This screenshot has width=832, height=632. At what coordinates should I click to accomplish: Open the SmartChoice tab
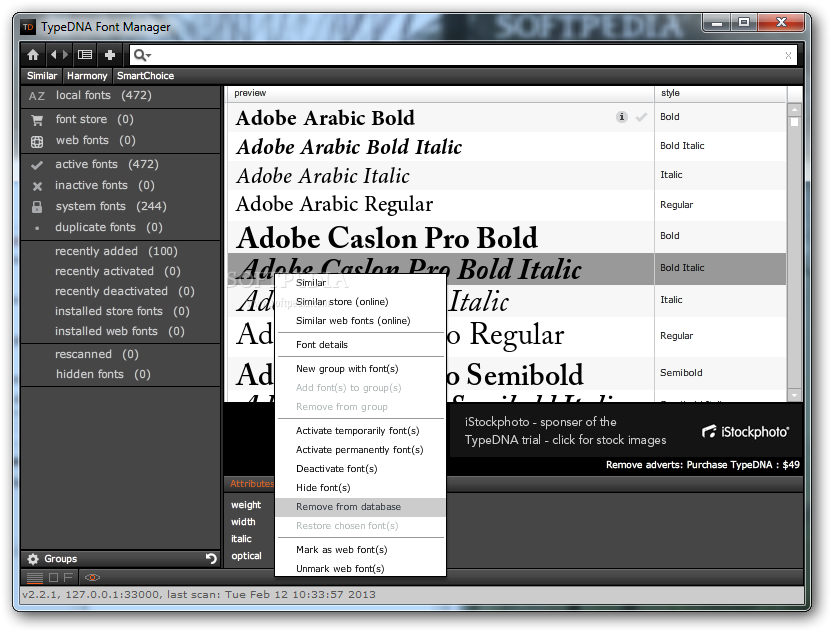[145, 76]
